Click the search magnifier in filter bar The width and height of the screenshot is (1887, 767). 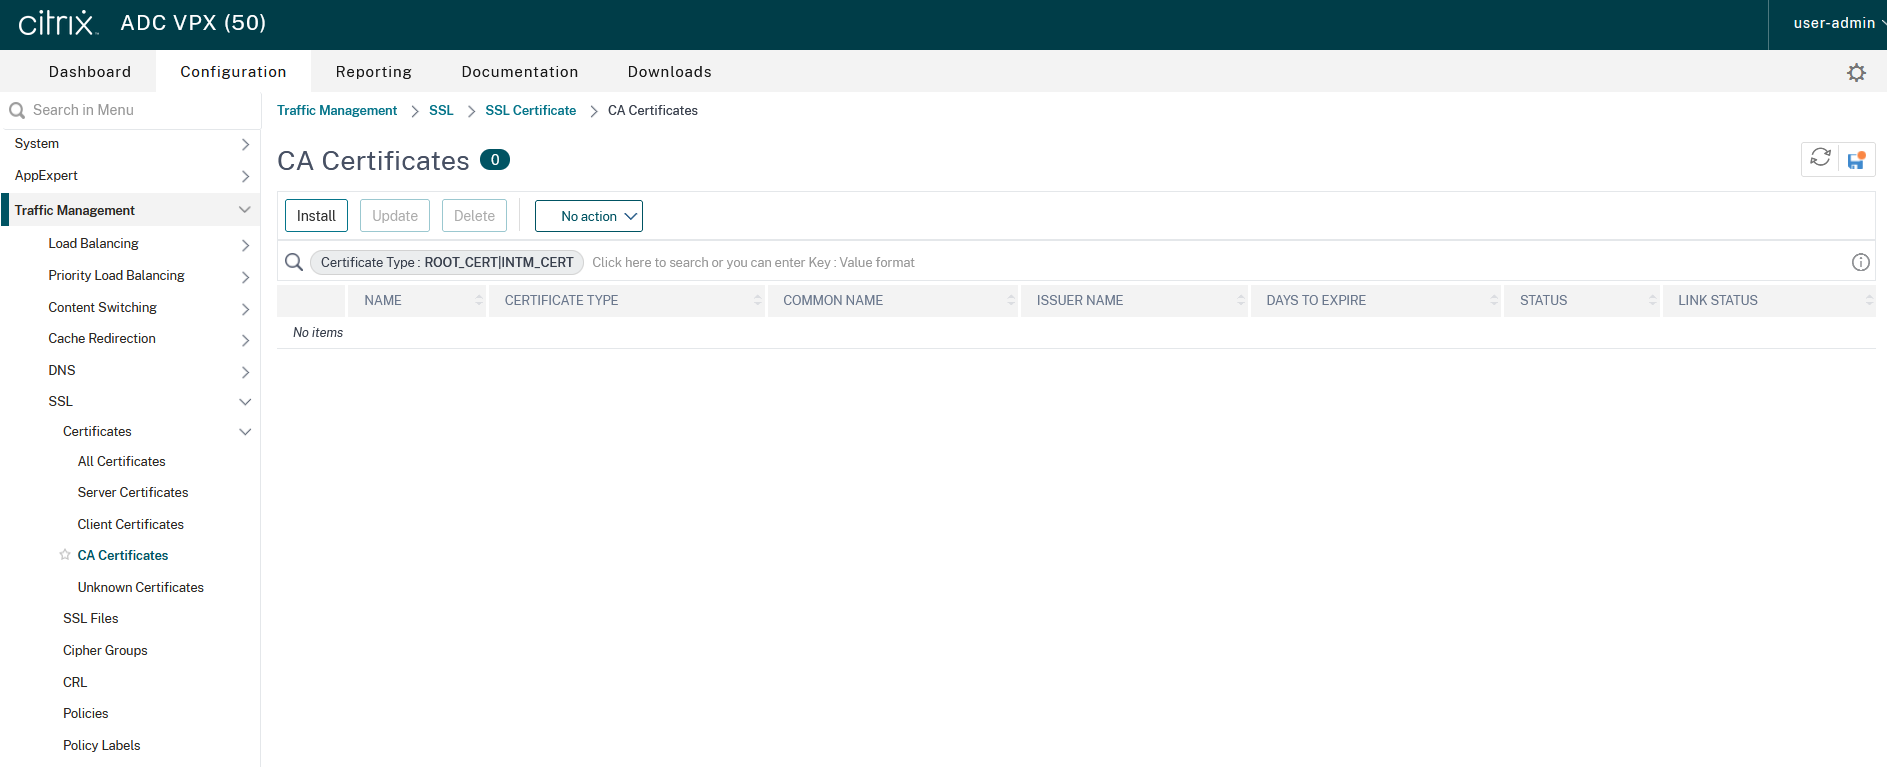point(294,262)
